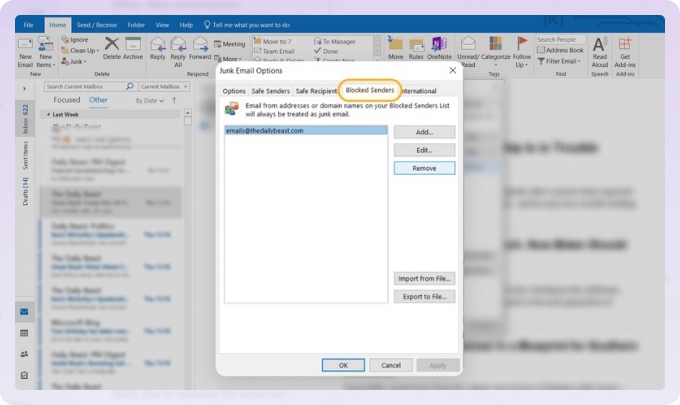Switch to the View ribbon tab
The height and width of the screenshot is (405, 680).
(x=162, y=25)
